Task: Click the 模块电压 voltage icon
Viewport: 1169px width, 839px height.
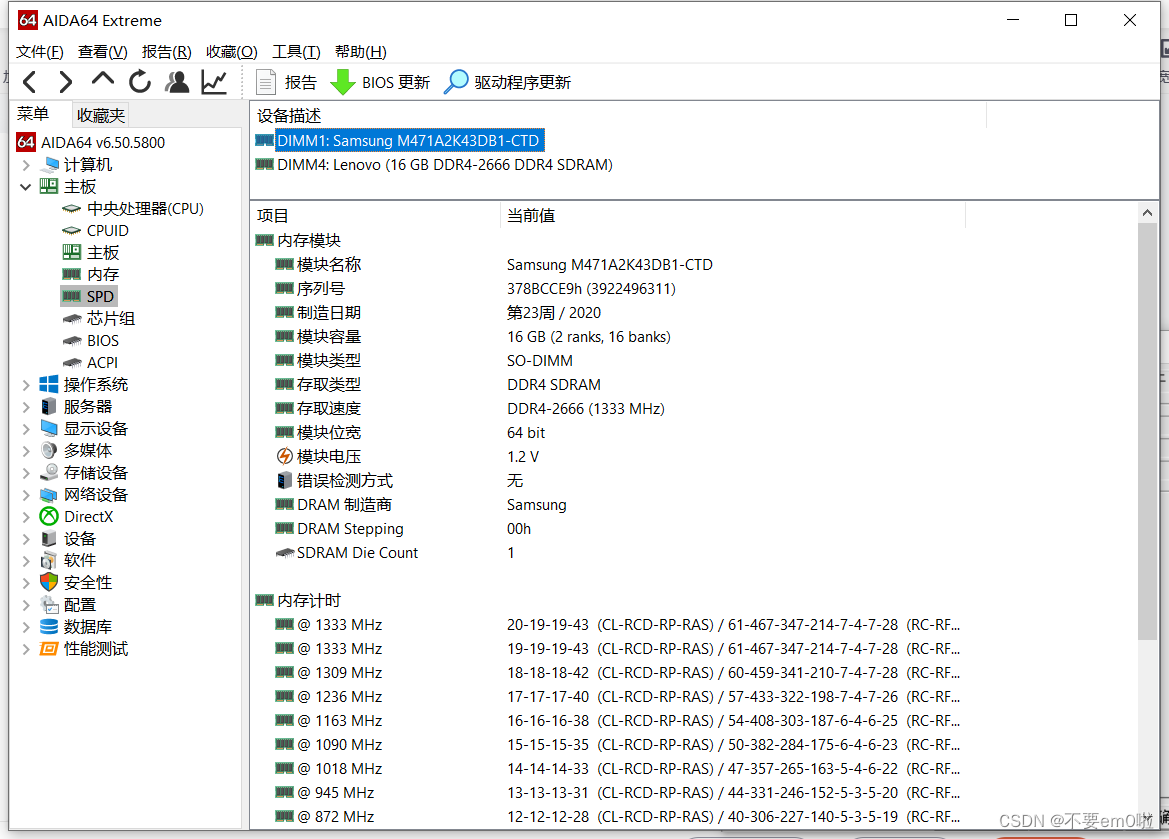Action: pos(284,456)
